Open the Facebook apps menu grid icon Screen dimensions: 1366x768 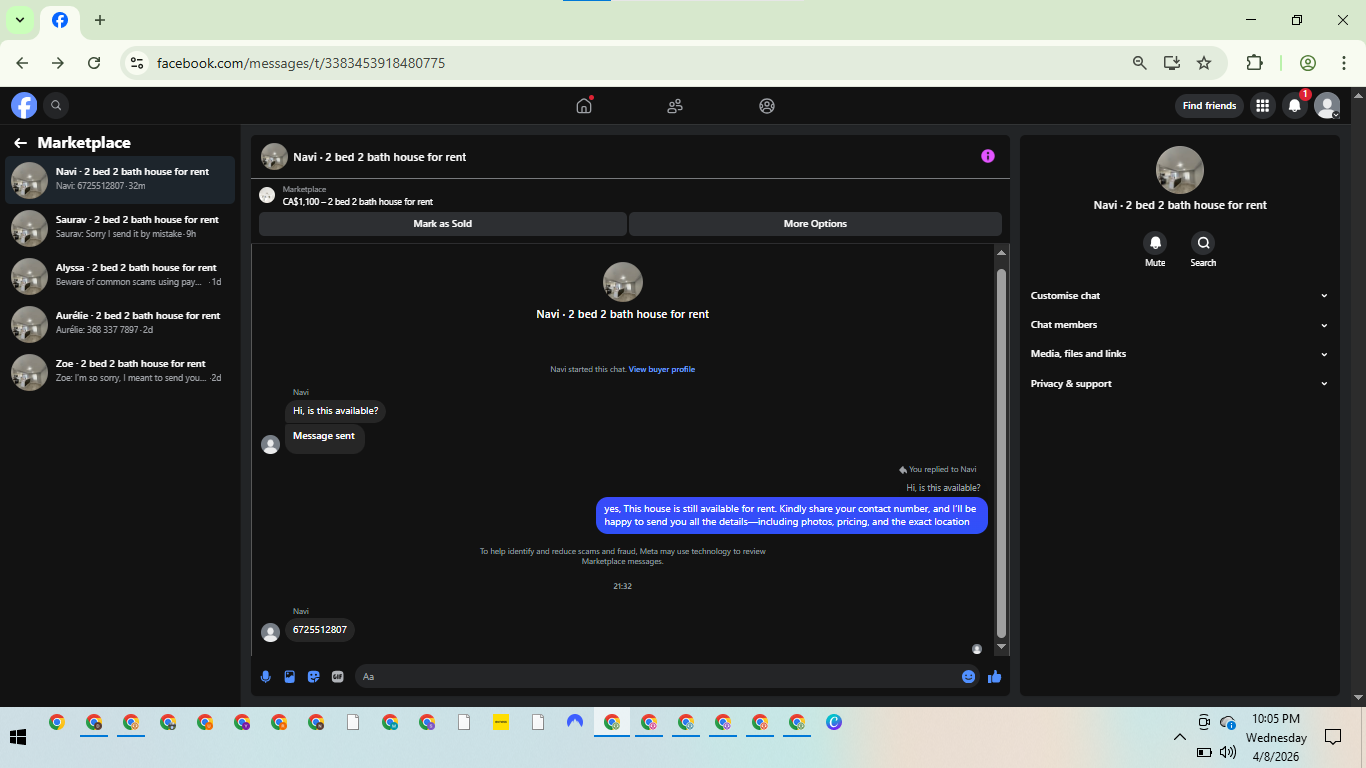tap(1263, 105)
